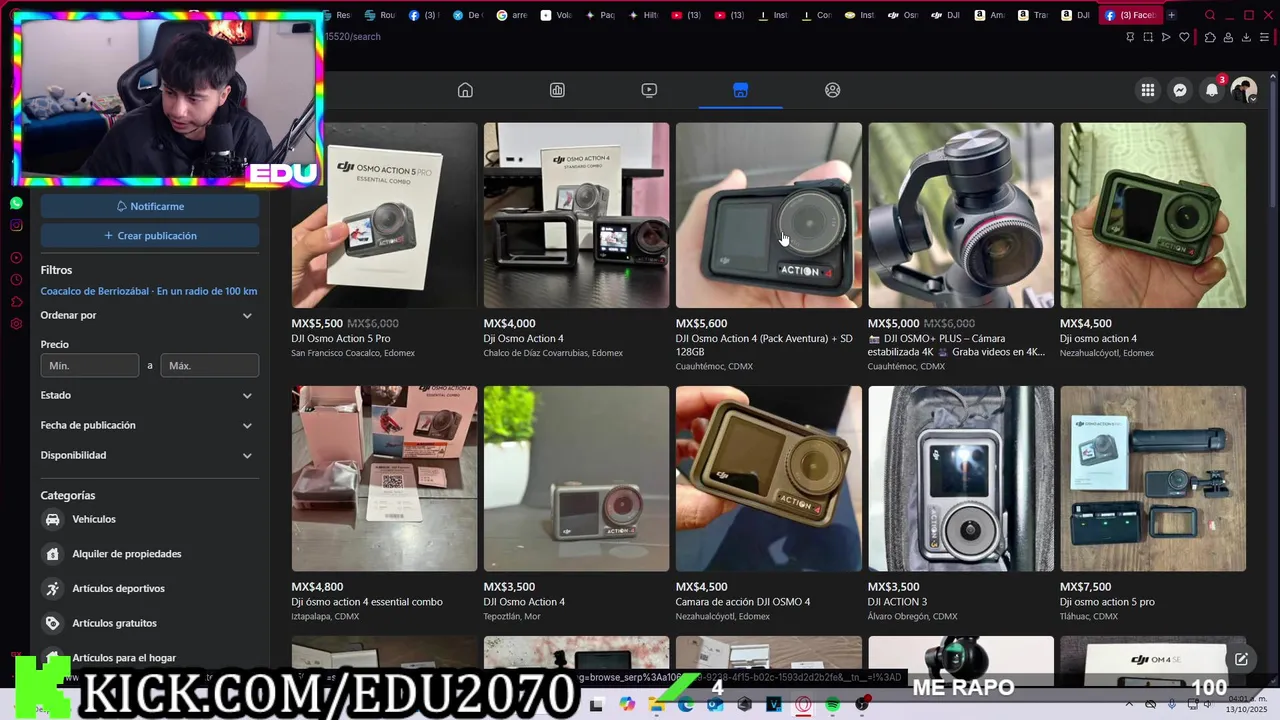This screenshot has width=1280, height=720.
Task: Click the browser search magnifier icon
Action: (x=1210, y=15)
